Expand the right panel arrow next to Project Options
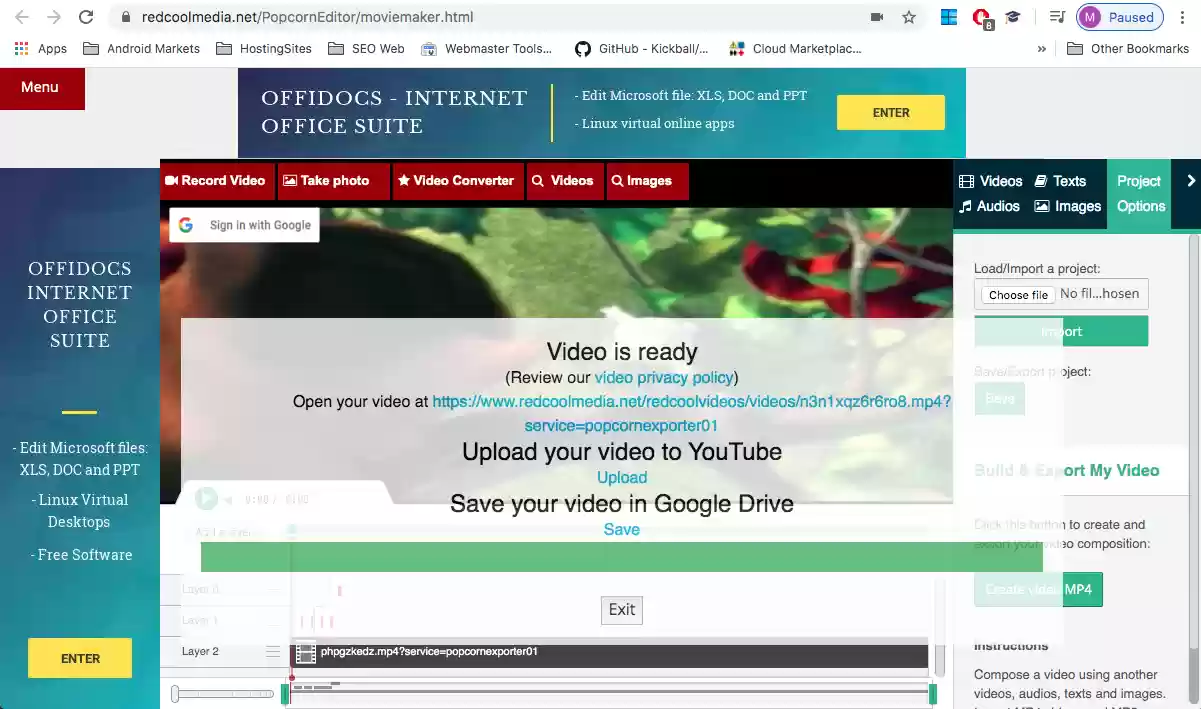The image size is (1201, 709). 1191,181
